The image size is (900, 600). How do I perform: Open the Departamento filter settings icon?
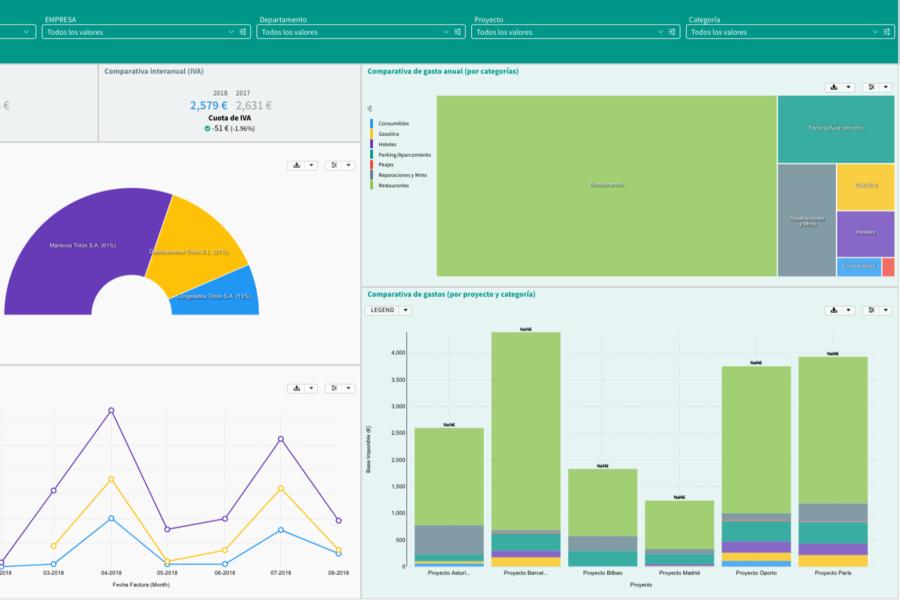pyautogui.click(x=457, y=32)
